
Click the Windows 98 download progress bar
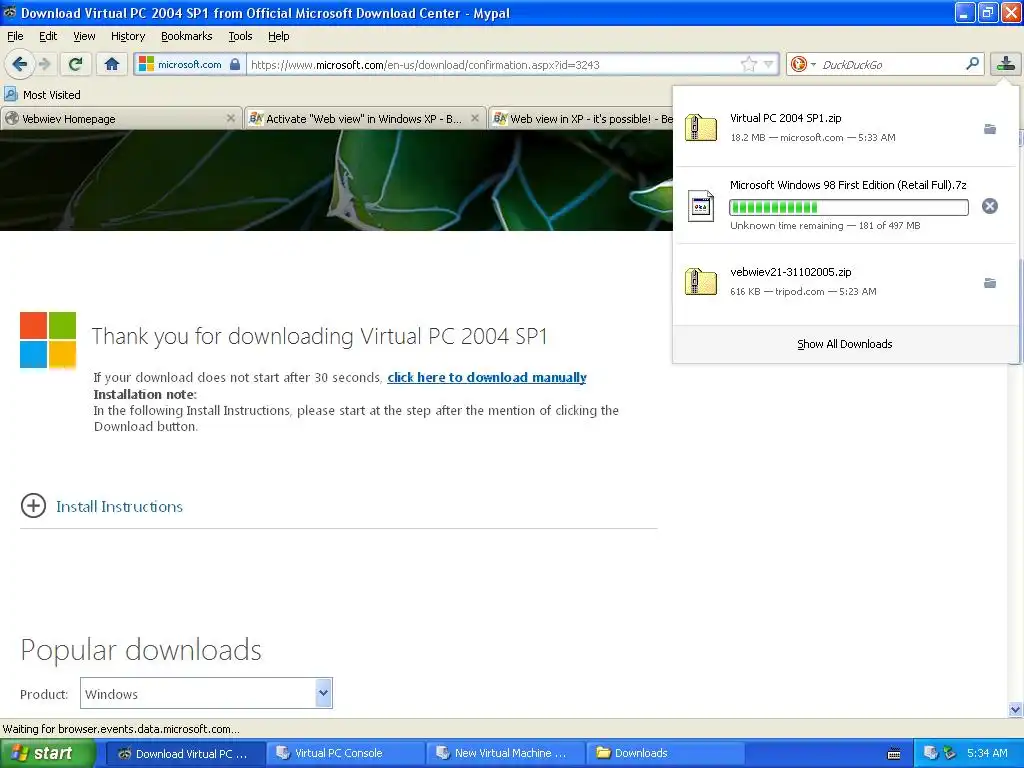tap(848, 207)
